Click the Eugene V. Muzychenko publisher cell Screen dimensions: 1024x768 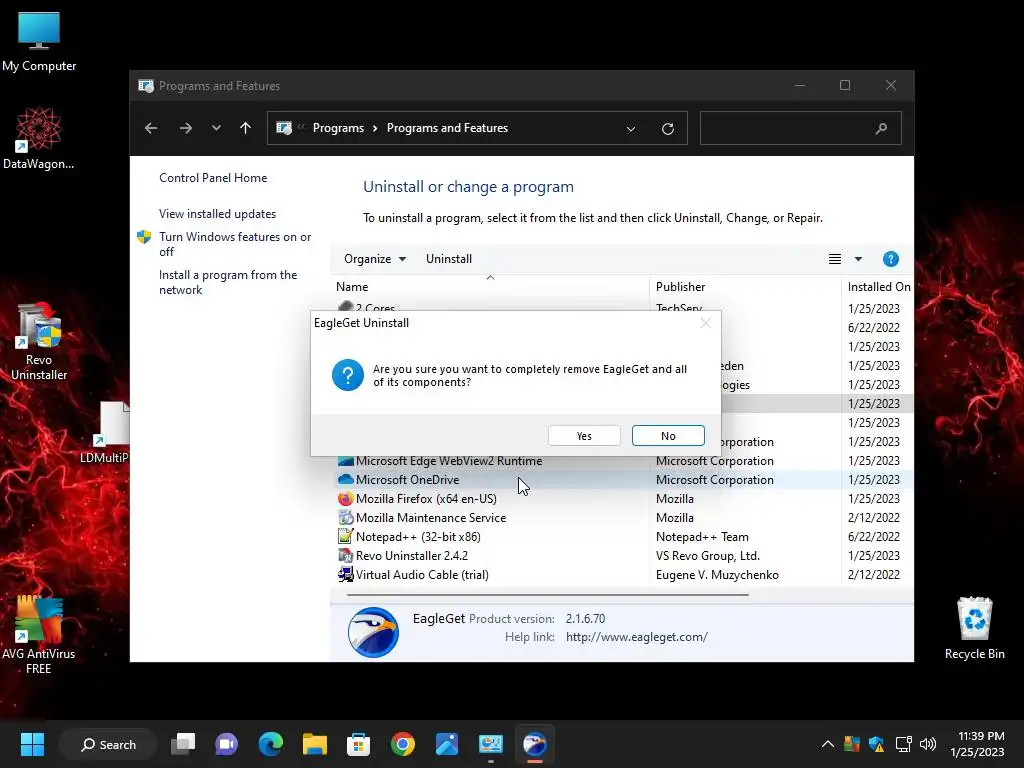717,575
